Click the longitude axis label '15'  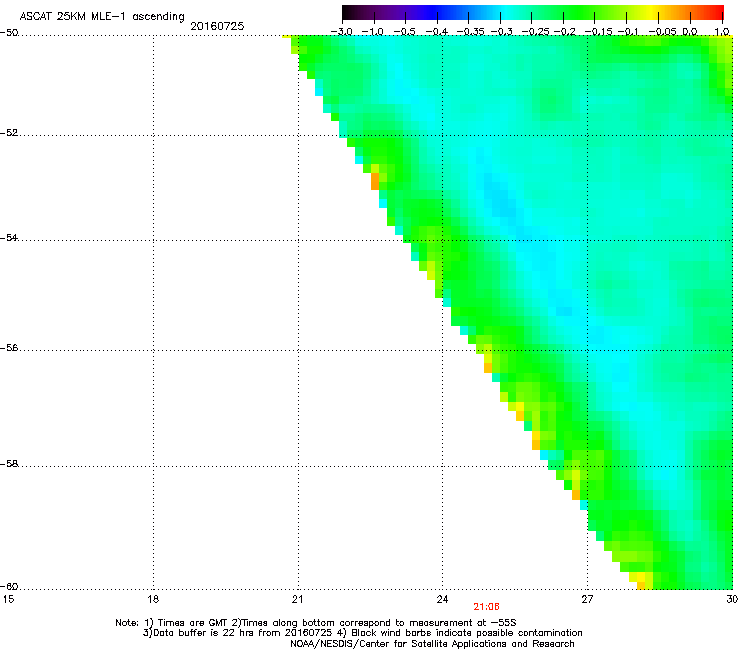(8, 599)
